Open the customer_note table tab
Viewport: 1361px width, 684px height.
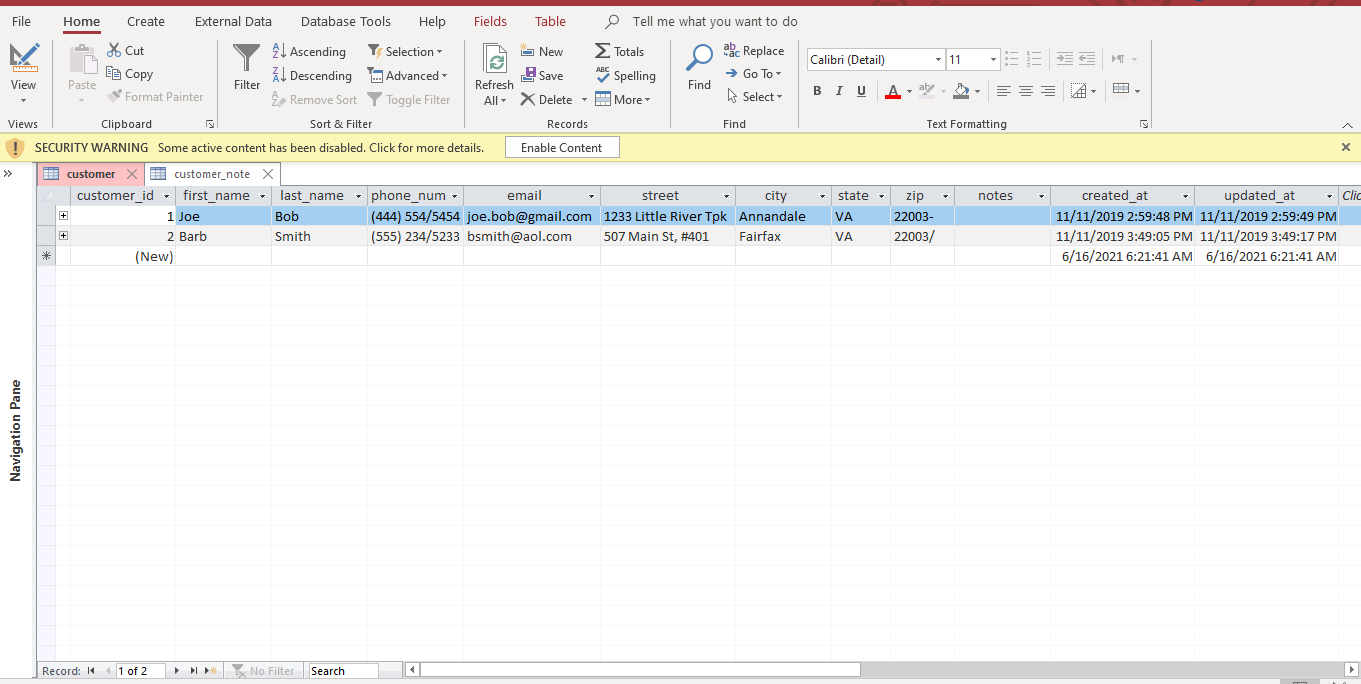coord(210,173)
